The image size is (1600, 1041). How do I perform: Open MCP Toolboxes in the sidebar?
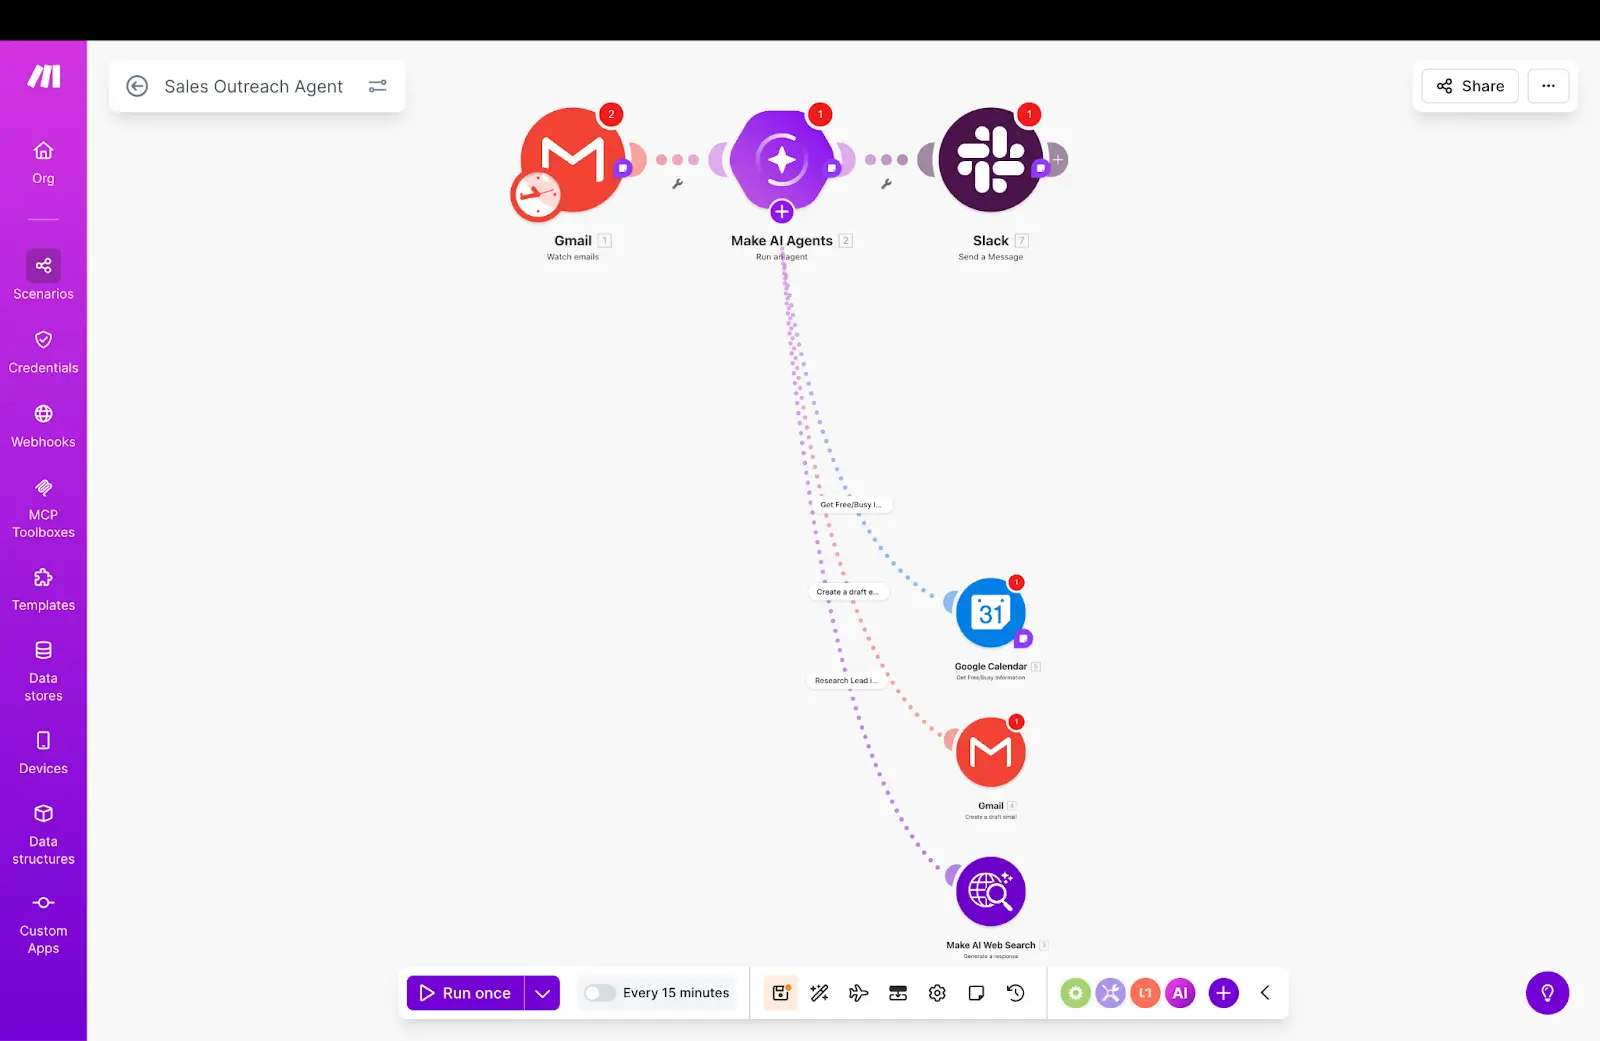43,508
